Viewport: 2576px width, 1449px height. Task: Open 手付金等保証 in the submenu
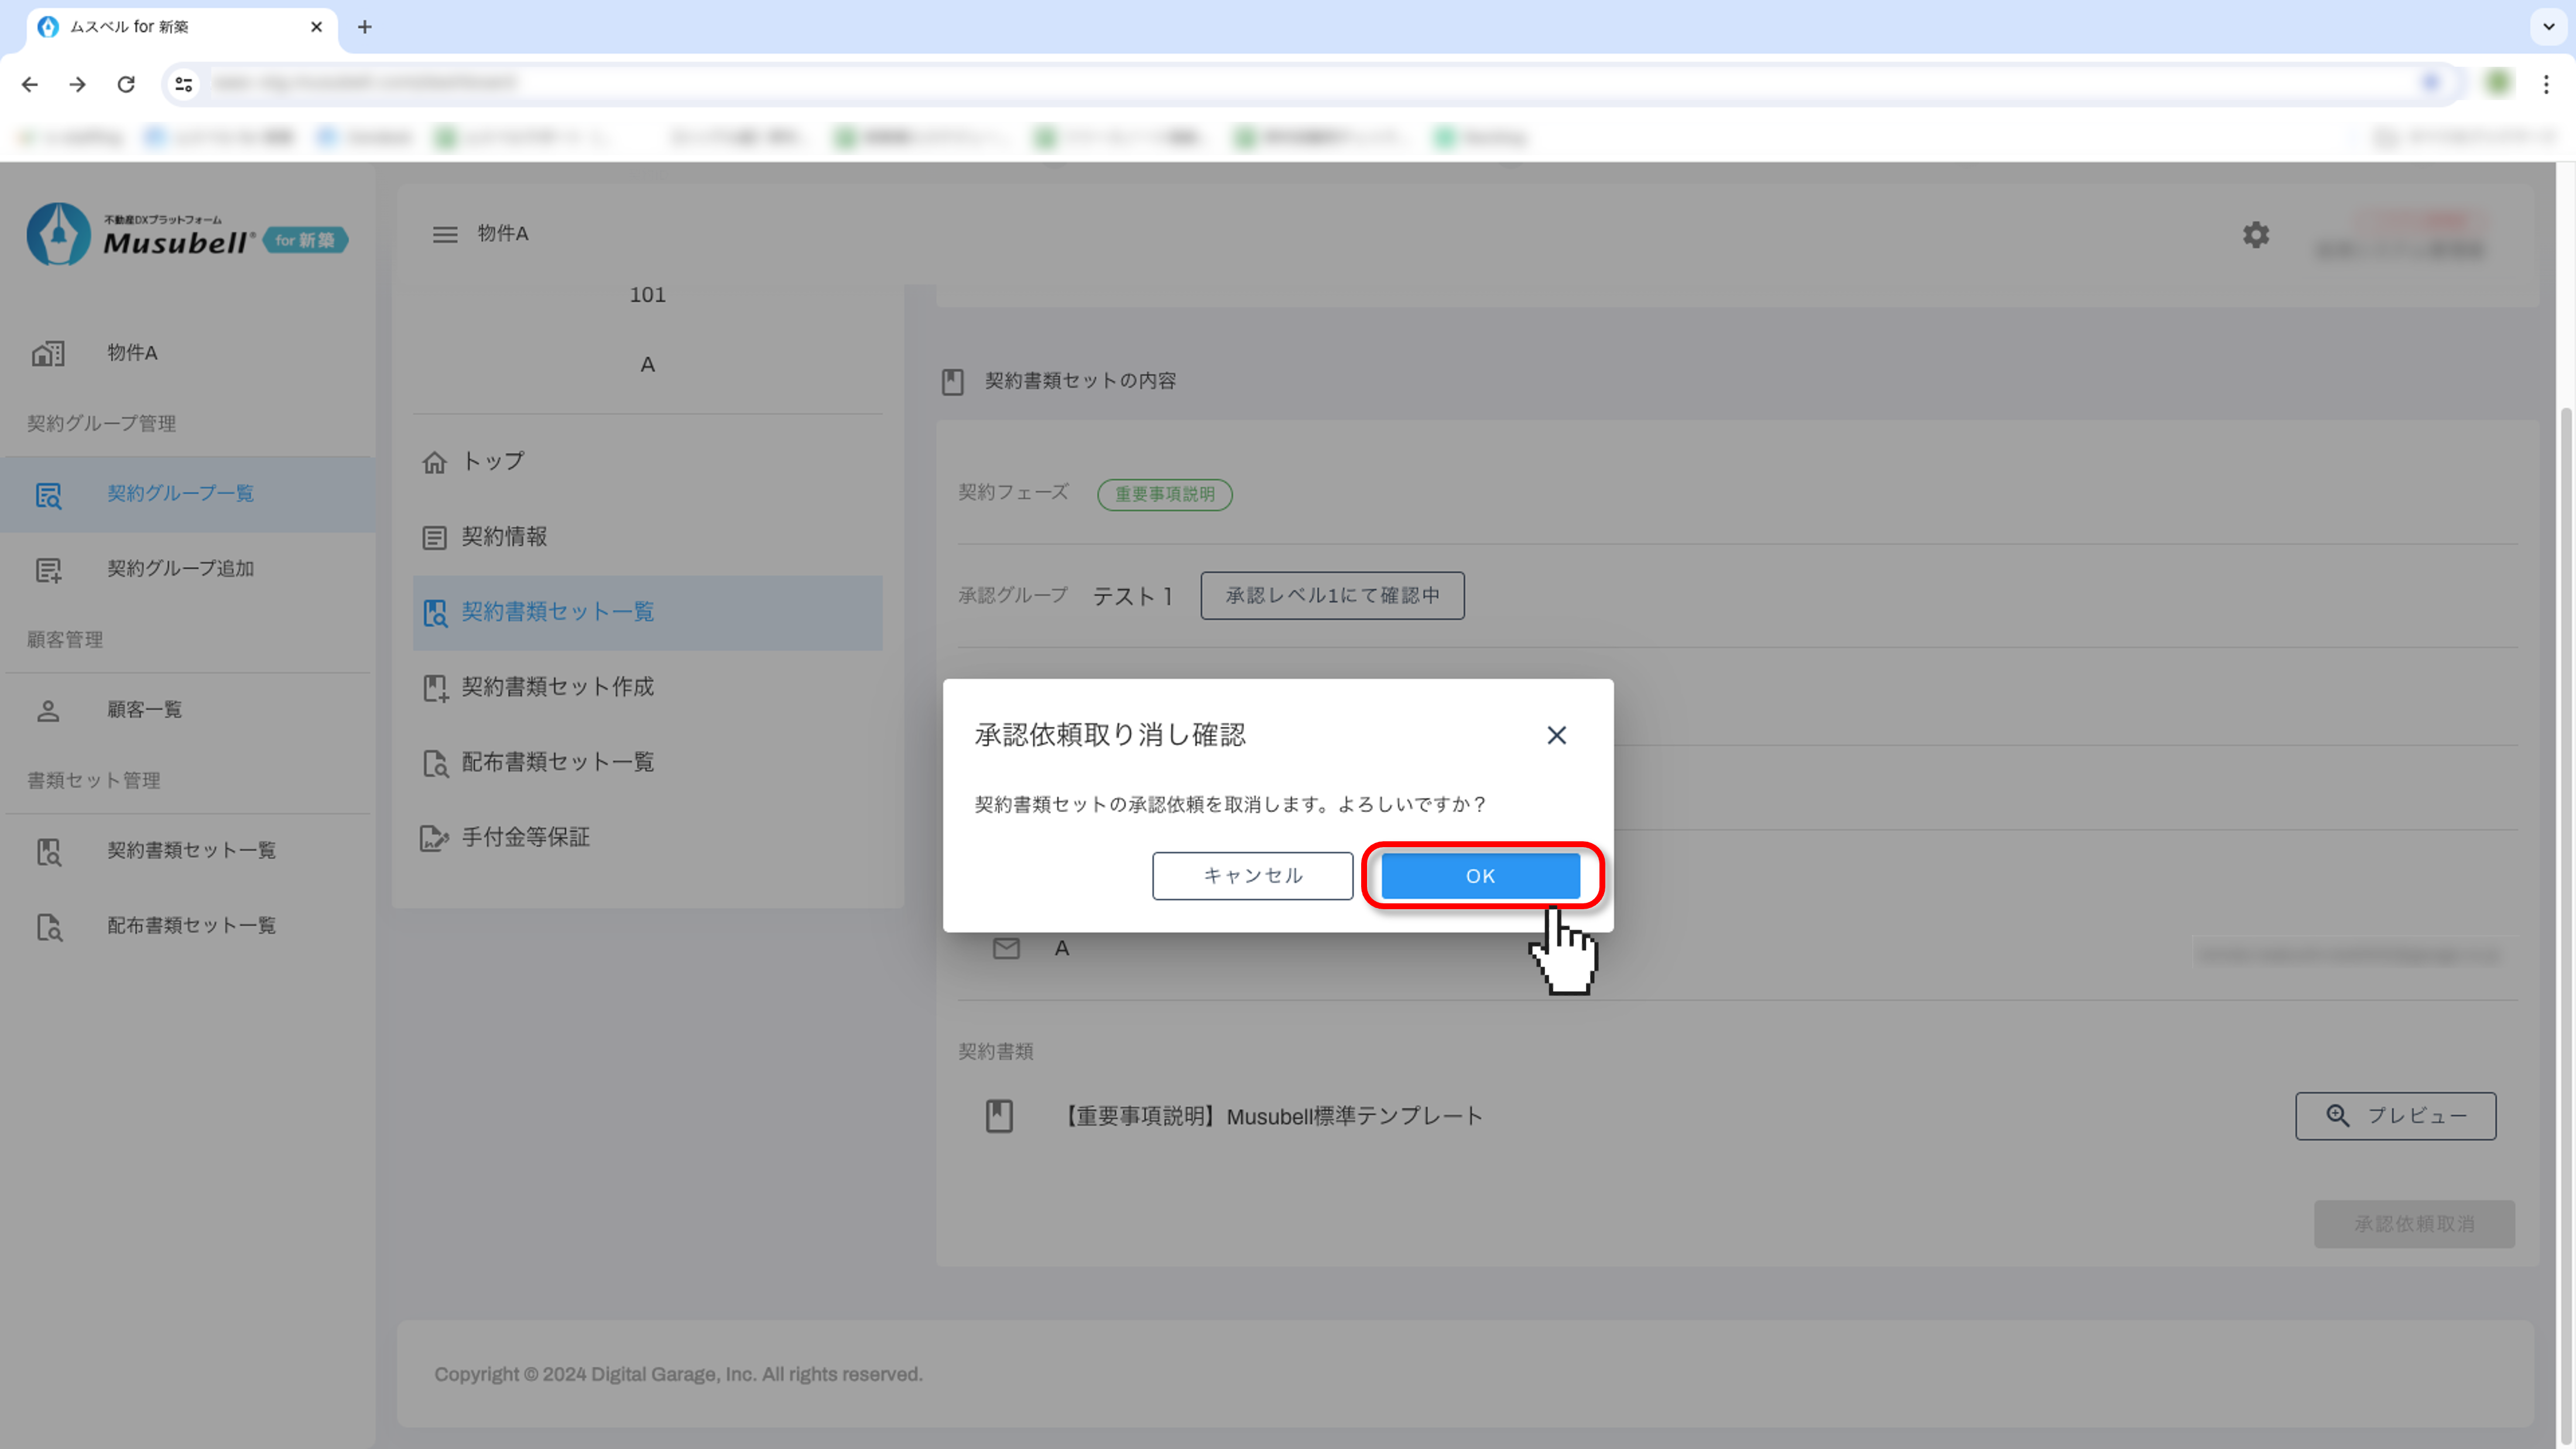(525, 837)
